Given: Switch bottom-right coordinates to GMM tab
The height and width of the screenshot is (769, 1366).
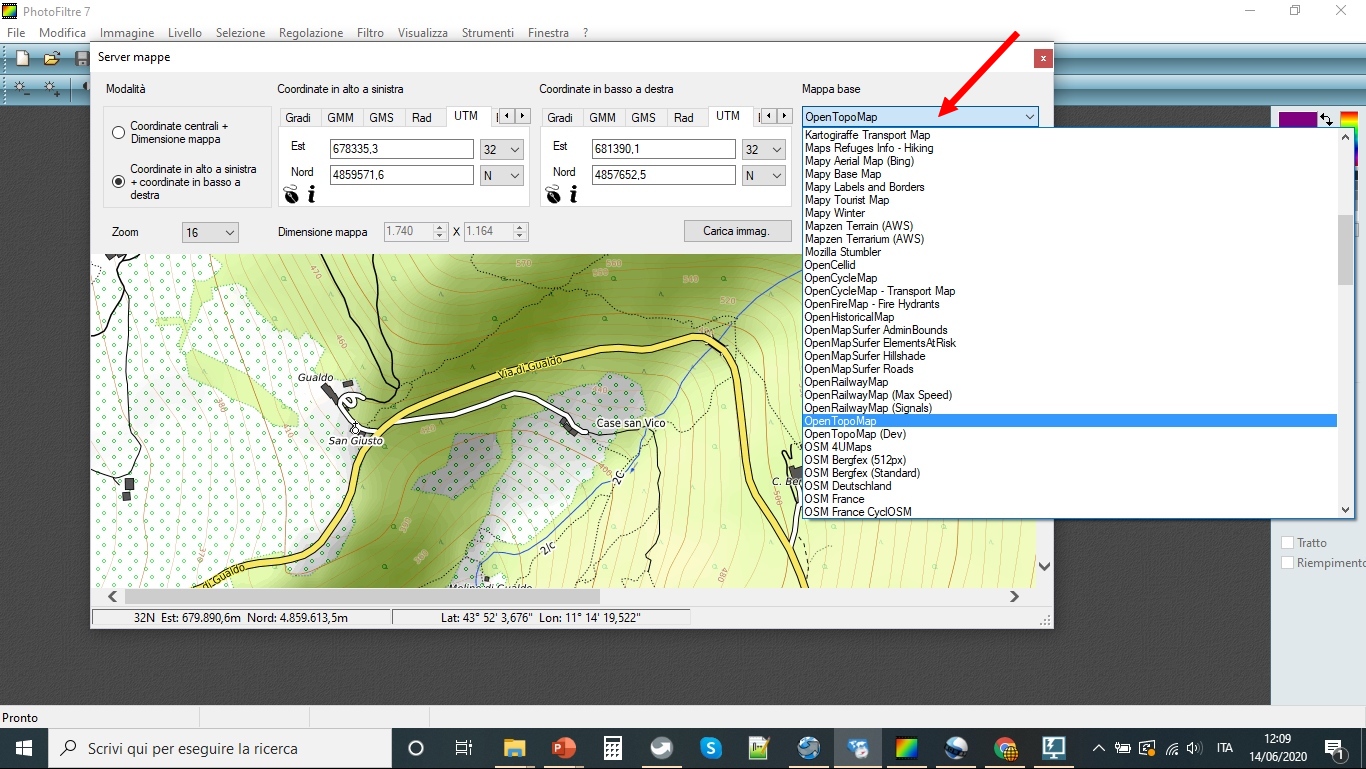Looking at the screenshot, I should (602, 118).
